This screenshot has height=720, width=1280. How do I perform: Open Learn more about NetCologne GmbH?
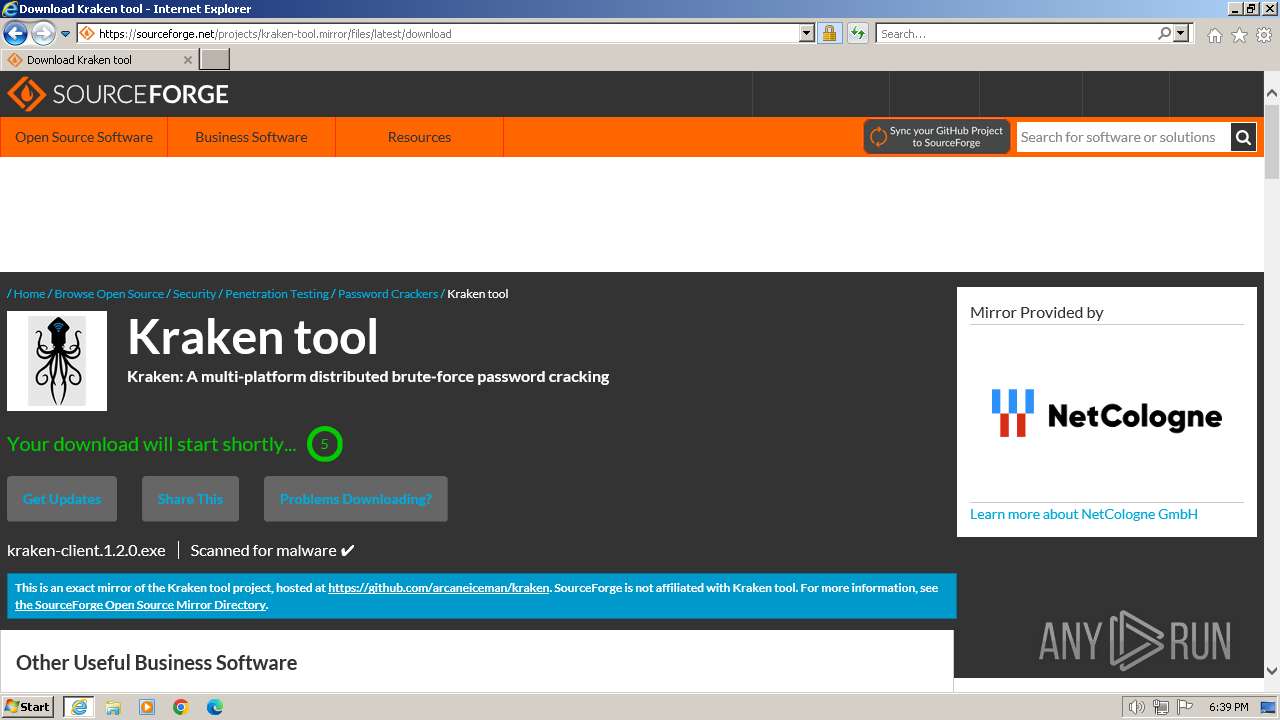tap(1084, 514)
